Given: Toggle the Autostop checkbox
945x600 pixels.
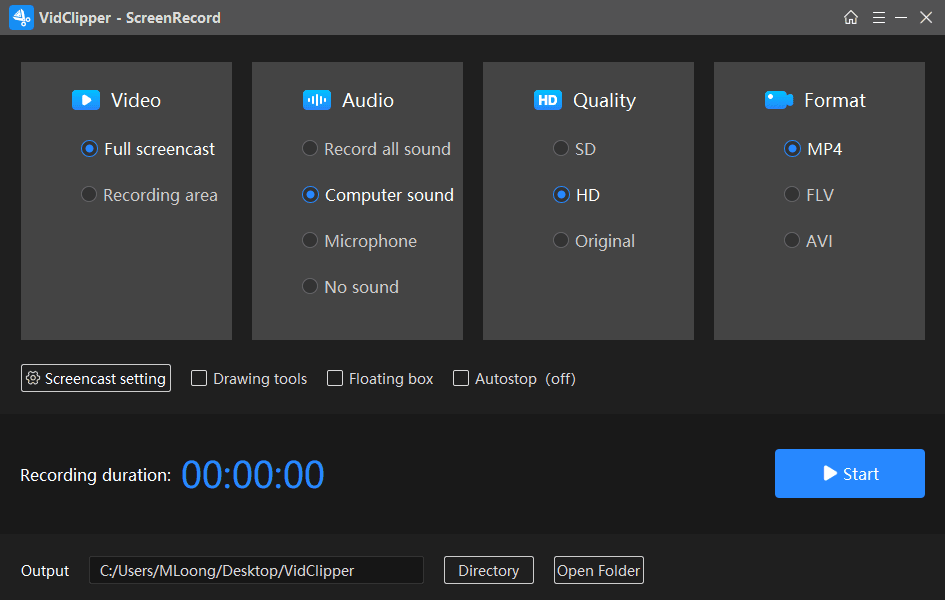Looking at the screenshot, I should coord(460,378).
